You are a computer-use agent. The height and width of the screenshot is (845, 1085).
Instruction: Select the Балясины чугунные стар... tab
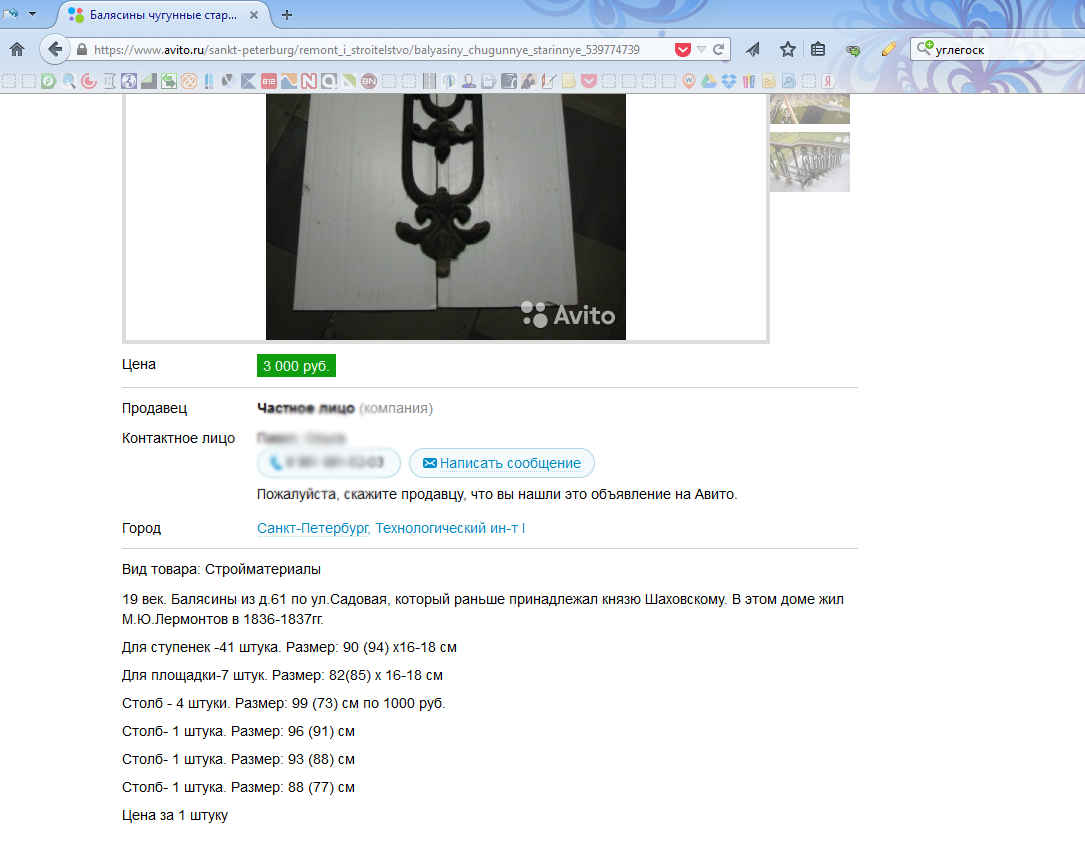point(163,15)
